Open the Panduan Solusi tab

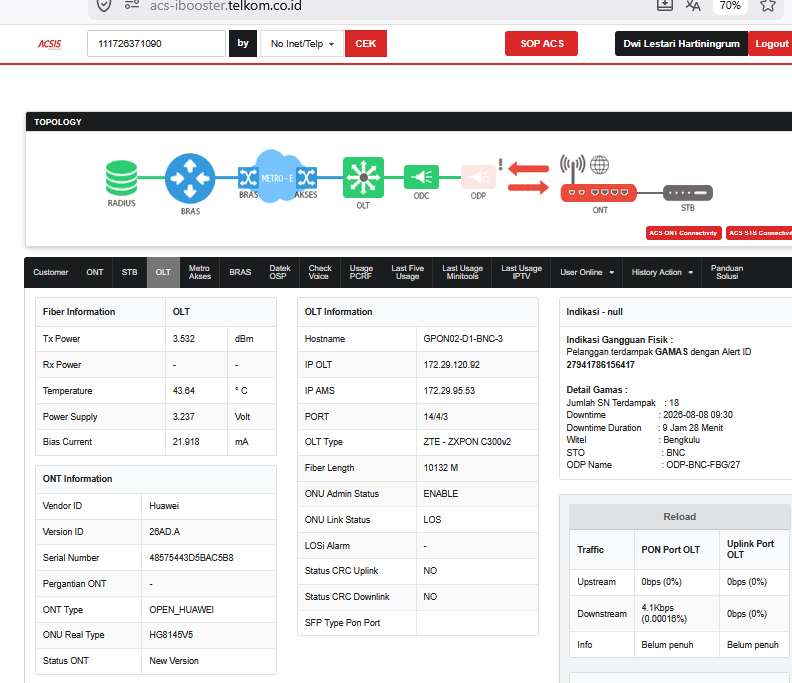pyautogui.click(x=727, y=272)
